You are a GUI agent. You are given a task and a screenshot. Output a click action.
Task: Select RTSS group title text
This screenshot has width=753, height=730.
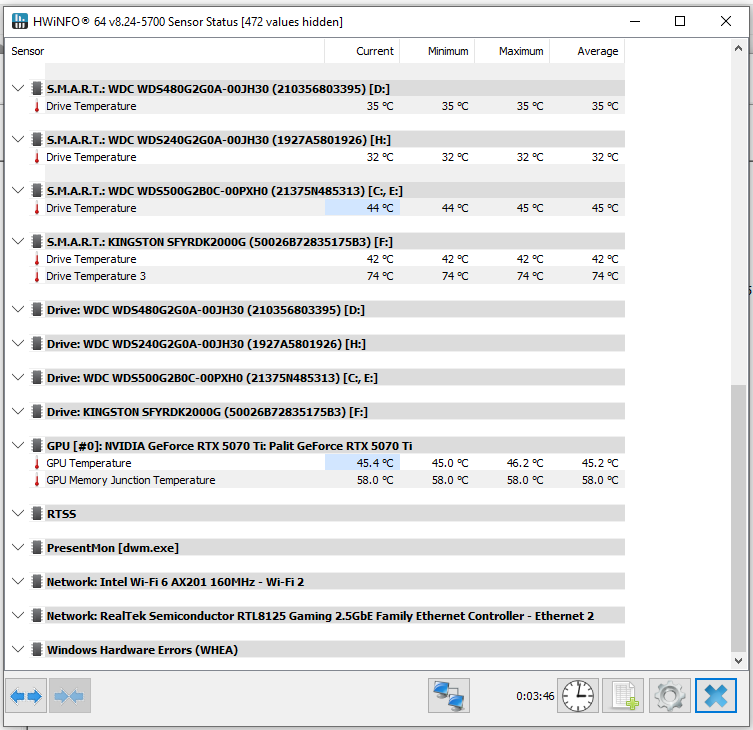pyautogui.click(x=61, y=514)
